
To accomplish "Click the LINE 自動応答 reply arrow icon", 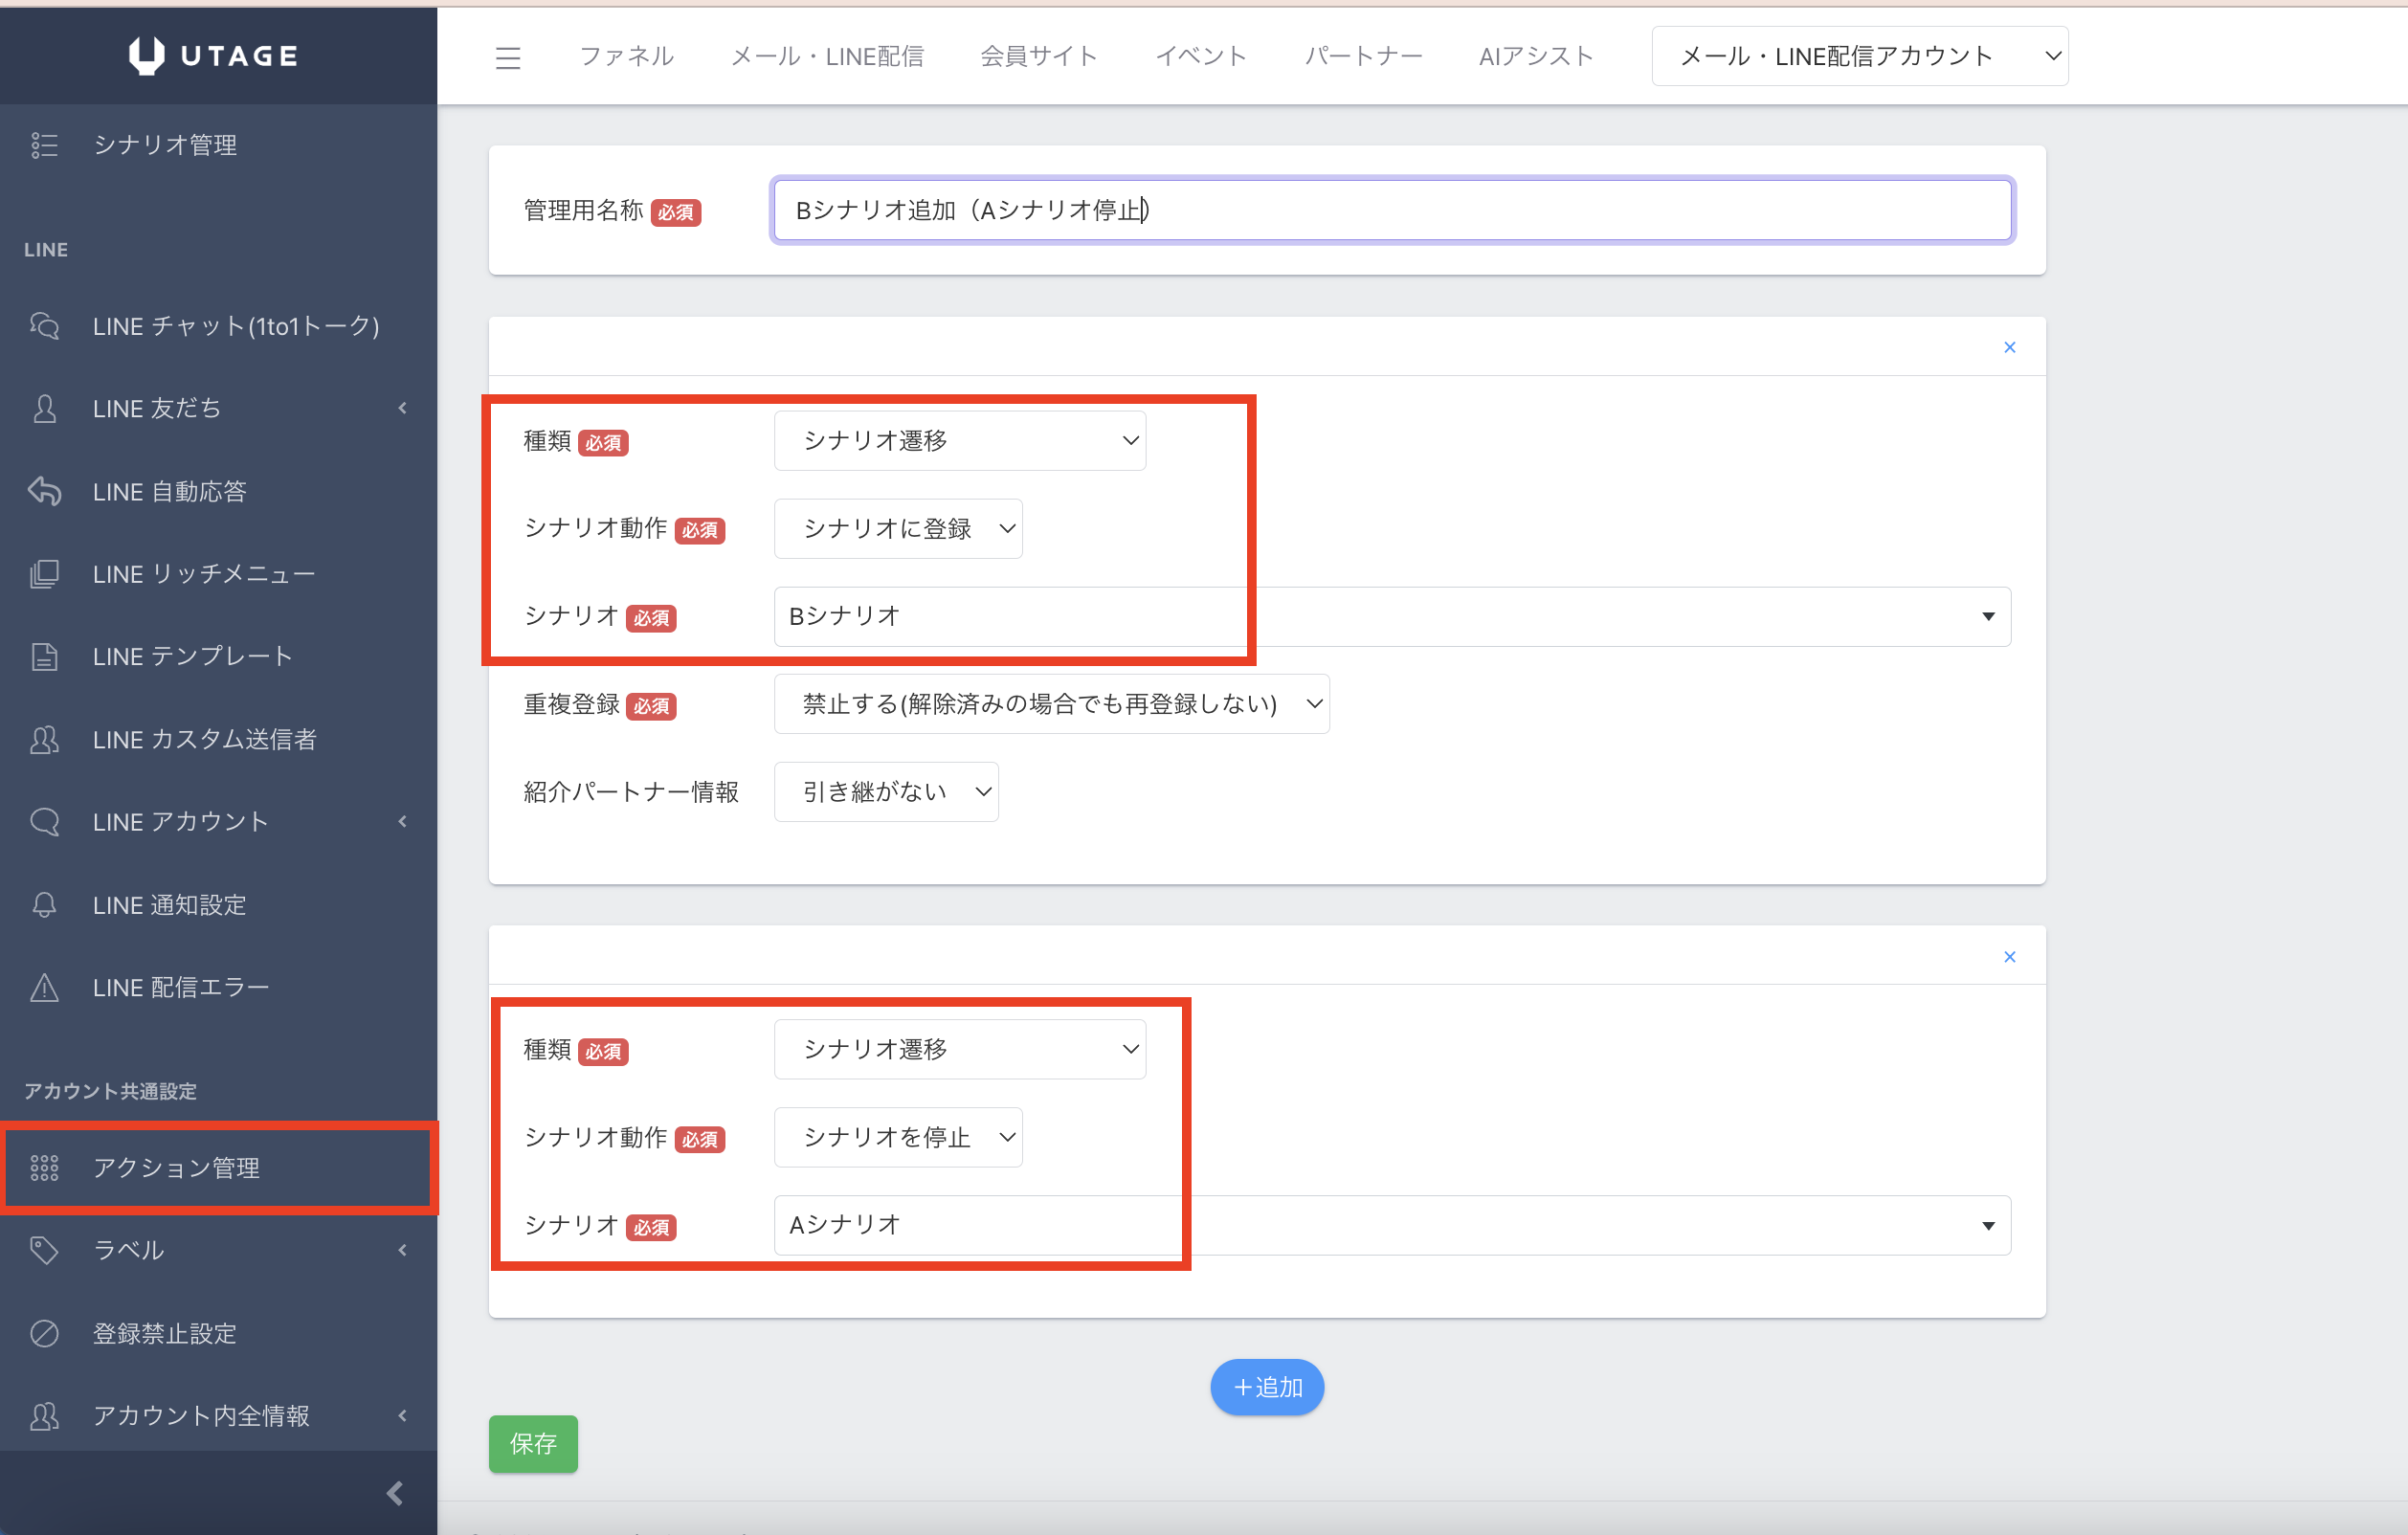I will point(44,491).
